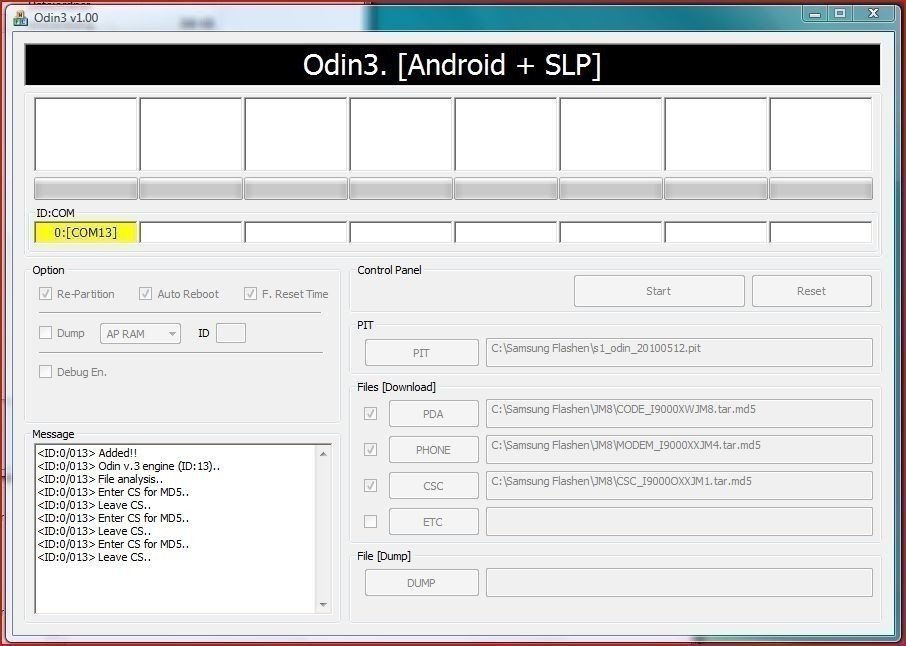
Task: Enable the Dump checkbox
Action: coord(45,333)
